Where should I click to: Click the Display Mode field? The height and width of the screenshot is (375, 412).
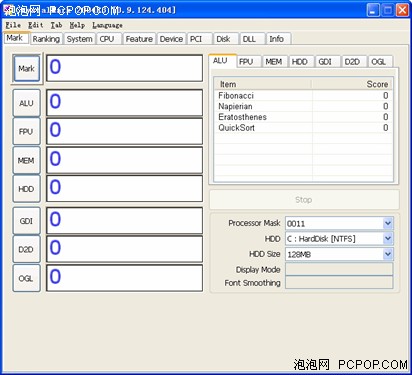tap(339, 269)
